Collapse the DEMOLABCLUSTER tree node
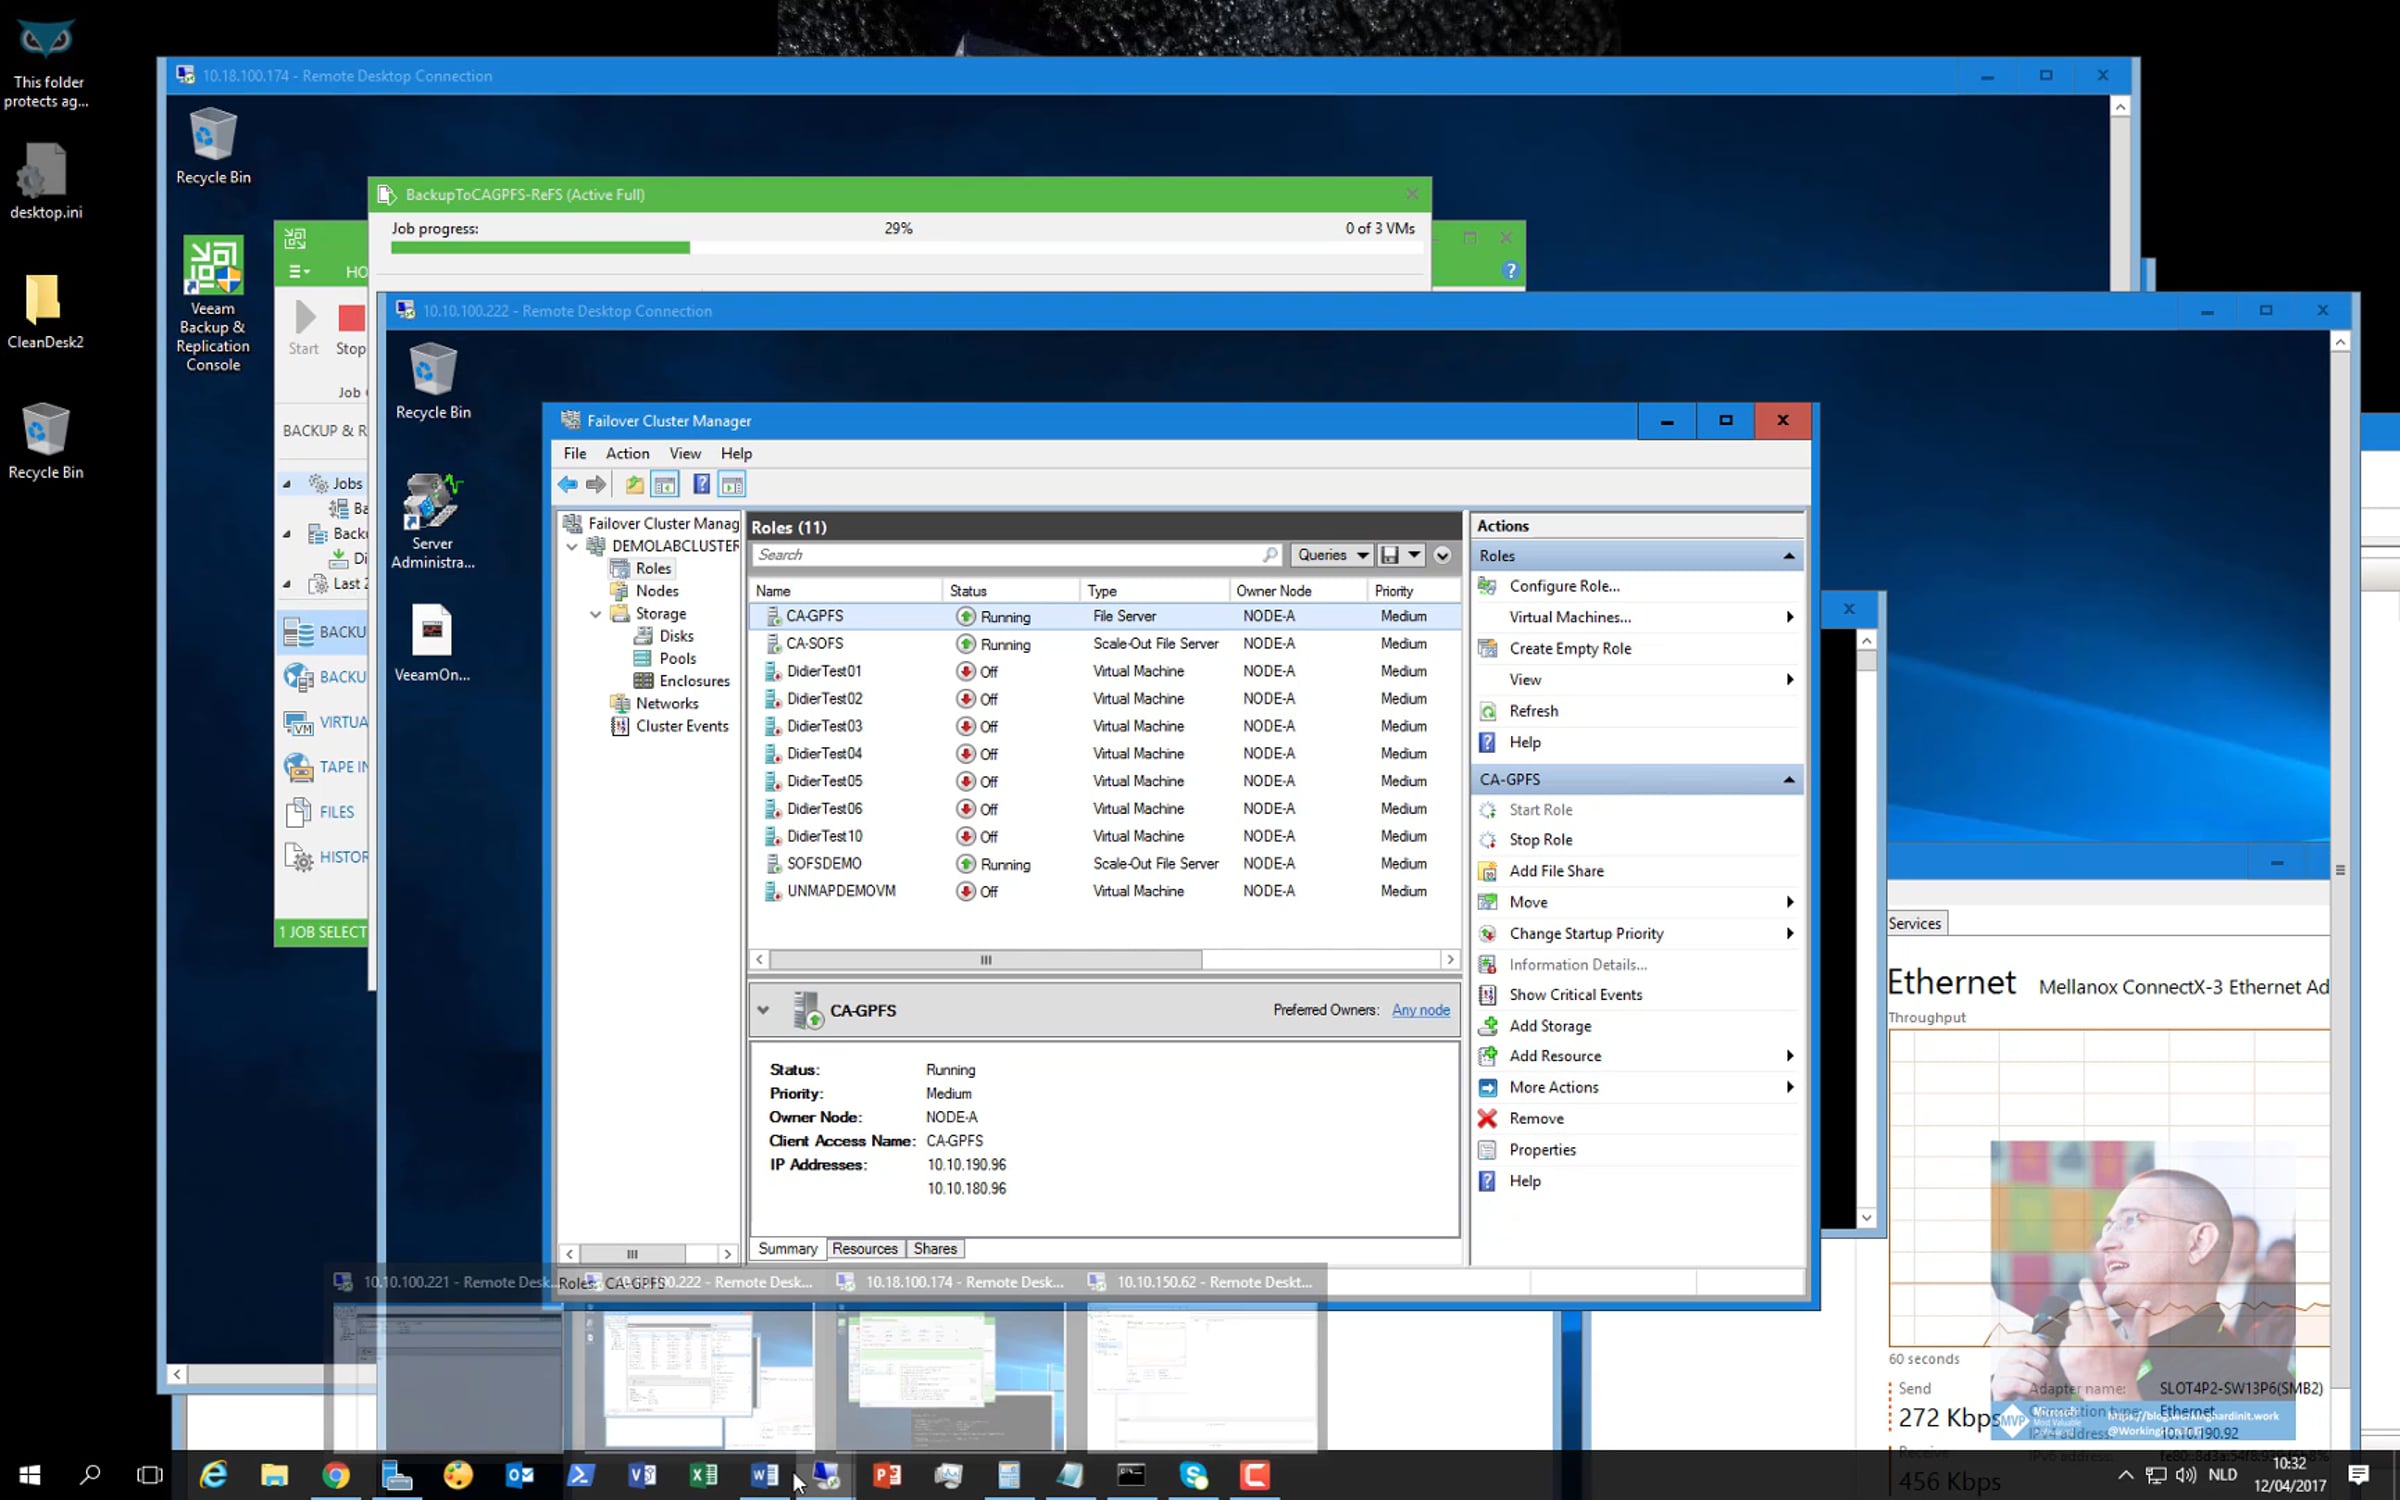Screen dimensions: 2400x1500 coord(572,546)
